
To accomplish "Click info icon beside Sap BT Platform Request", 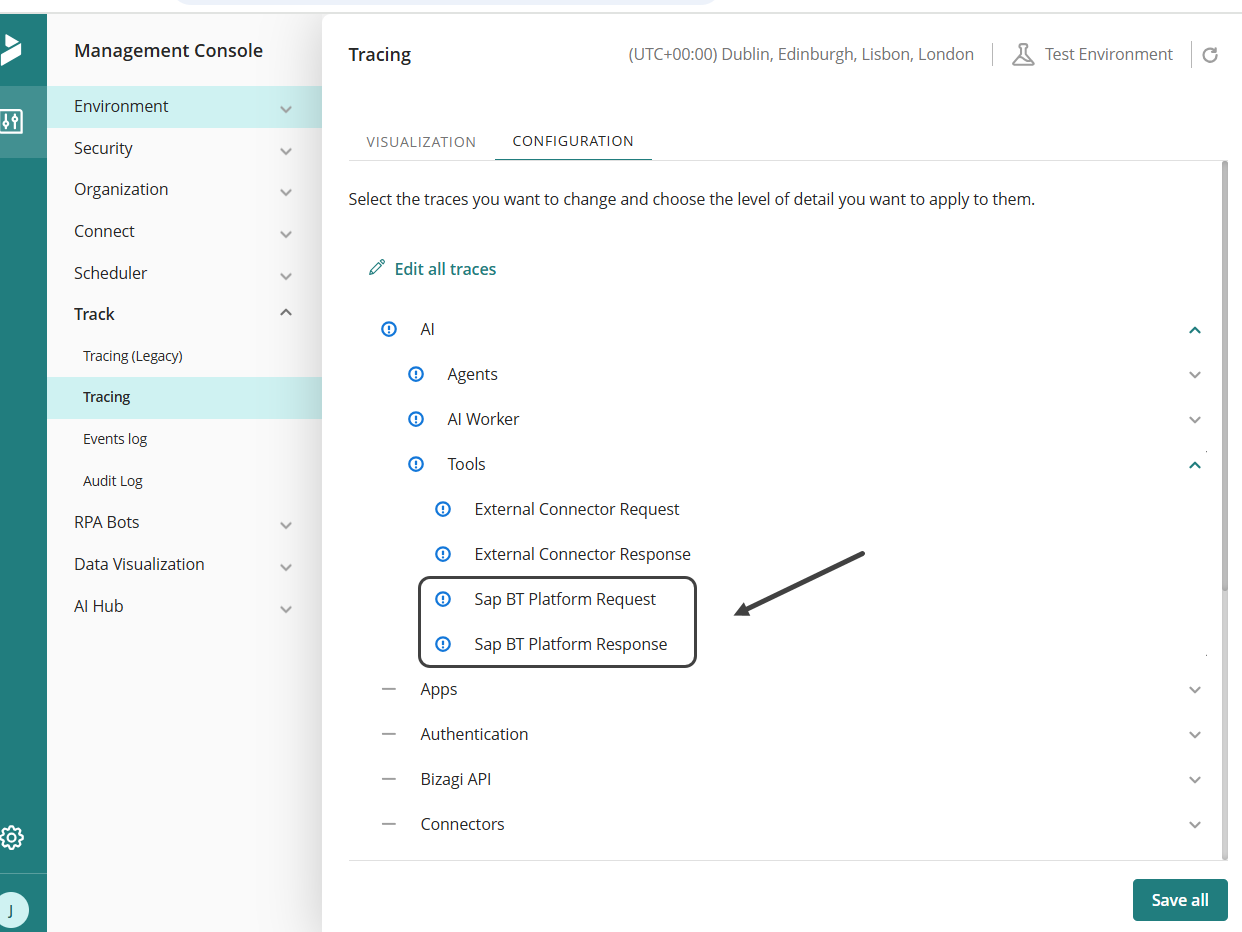I will coord(443,599).
